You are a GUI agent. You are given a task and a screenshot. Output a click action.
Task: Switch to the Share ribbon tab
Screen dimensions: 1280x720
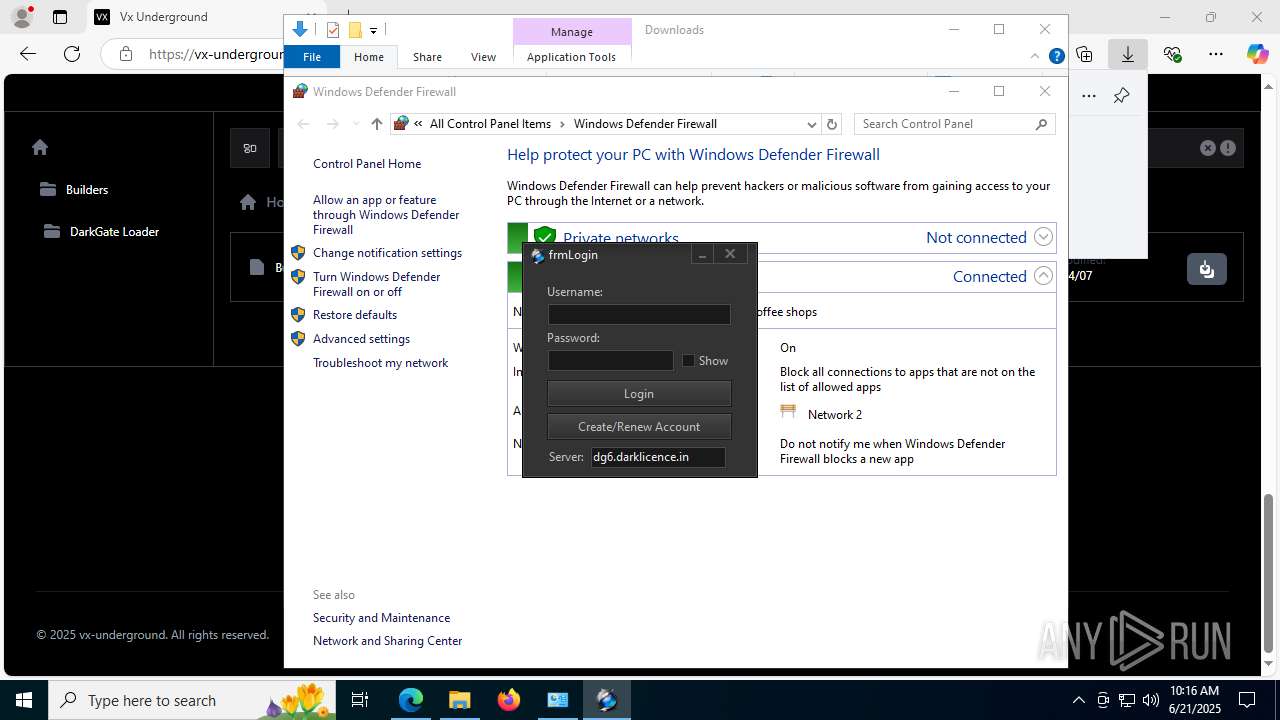point(427,57)
